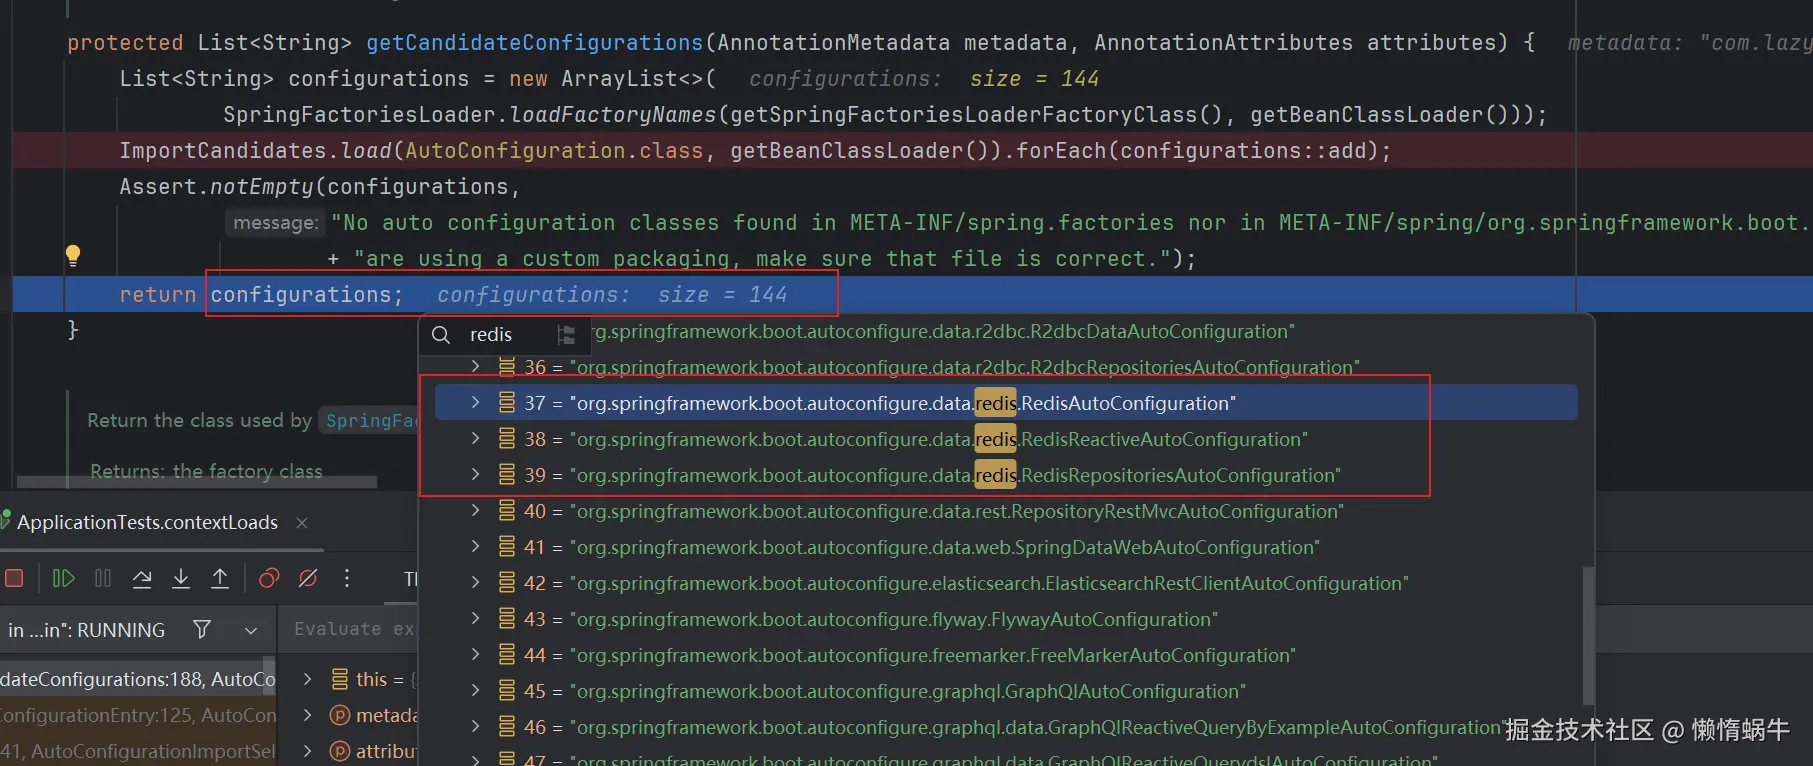
Task: Click the list icon beside 'this'
Action: [x=340, y=679]
